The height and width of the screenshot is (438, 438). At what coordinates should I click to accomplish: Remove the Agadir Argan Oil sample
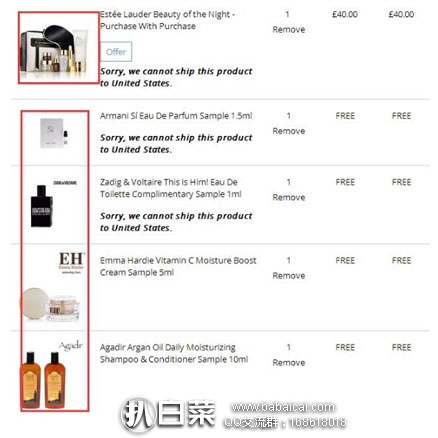(289, 363)
